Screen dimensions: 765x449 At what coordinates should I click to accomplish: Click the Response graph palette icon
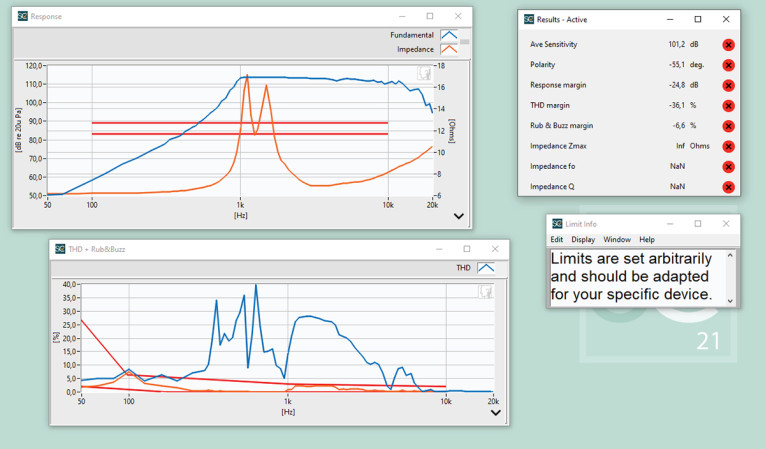pos(425,72)
